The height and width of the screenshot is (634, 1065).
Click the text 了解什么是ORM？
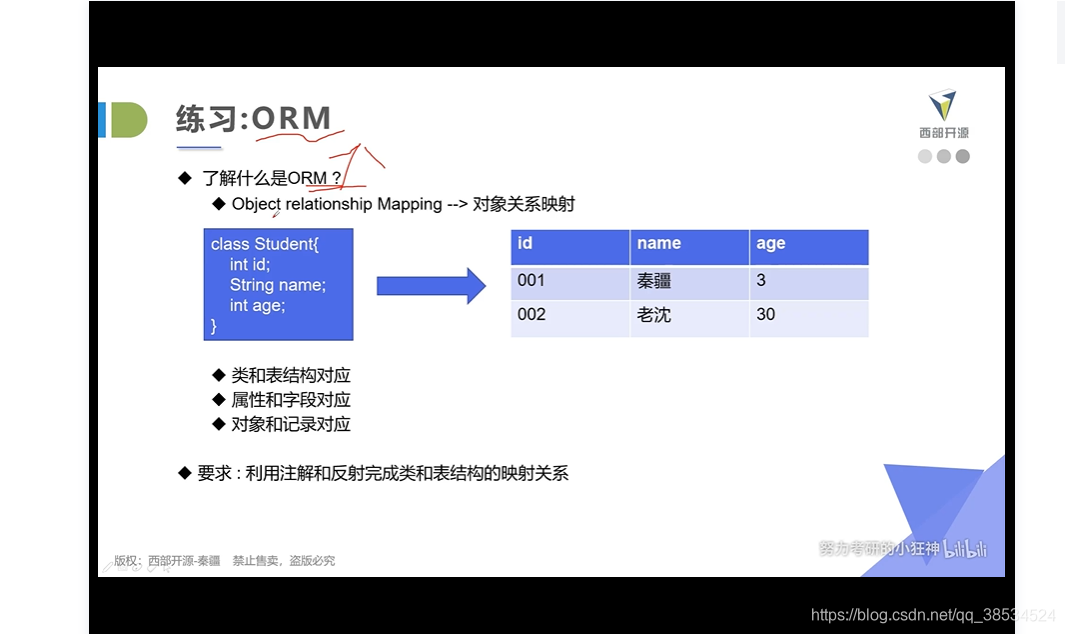272,178
